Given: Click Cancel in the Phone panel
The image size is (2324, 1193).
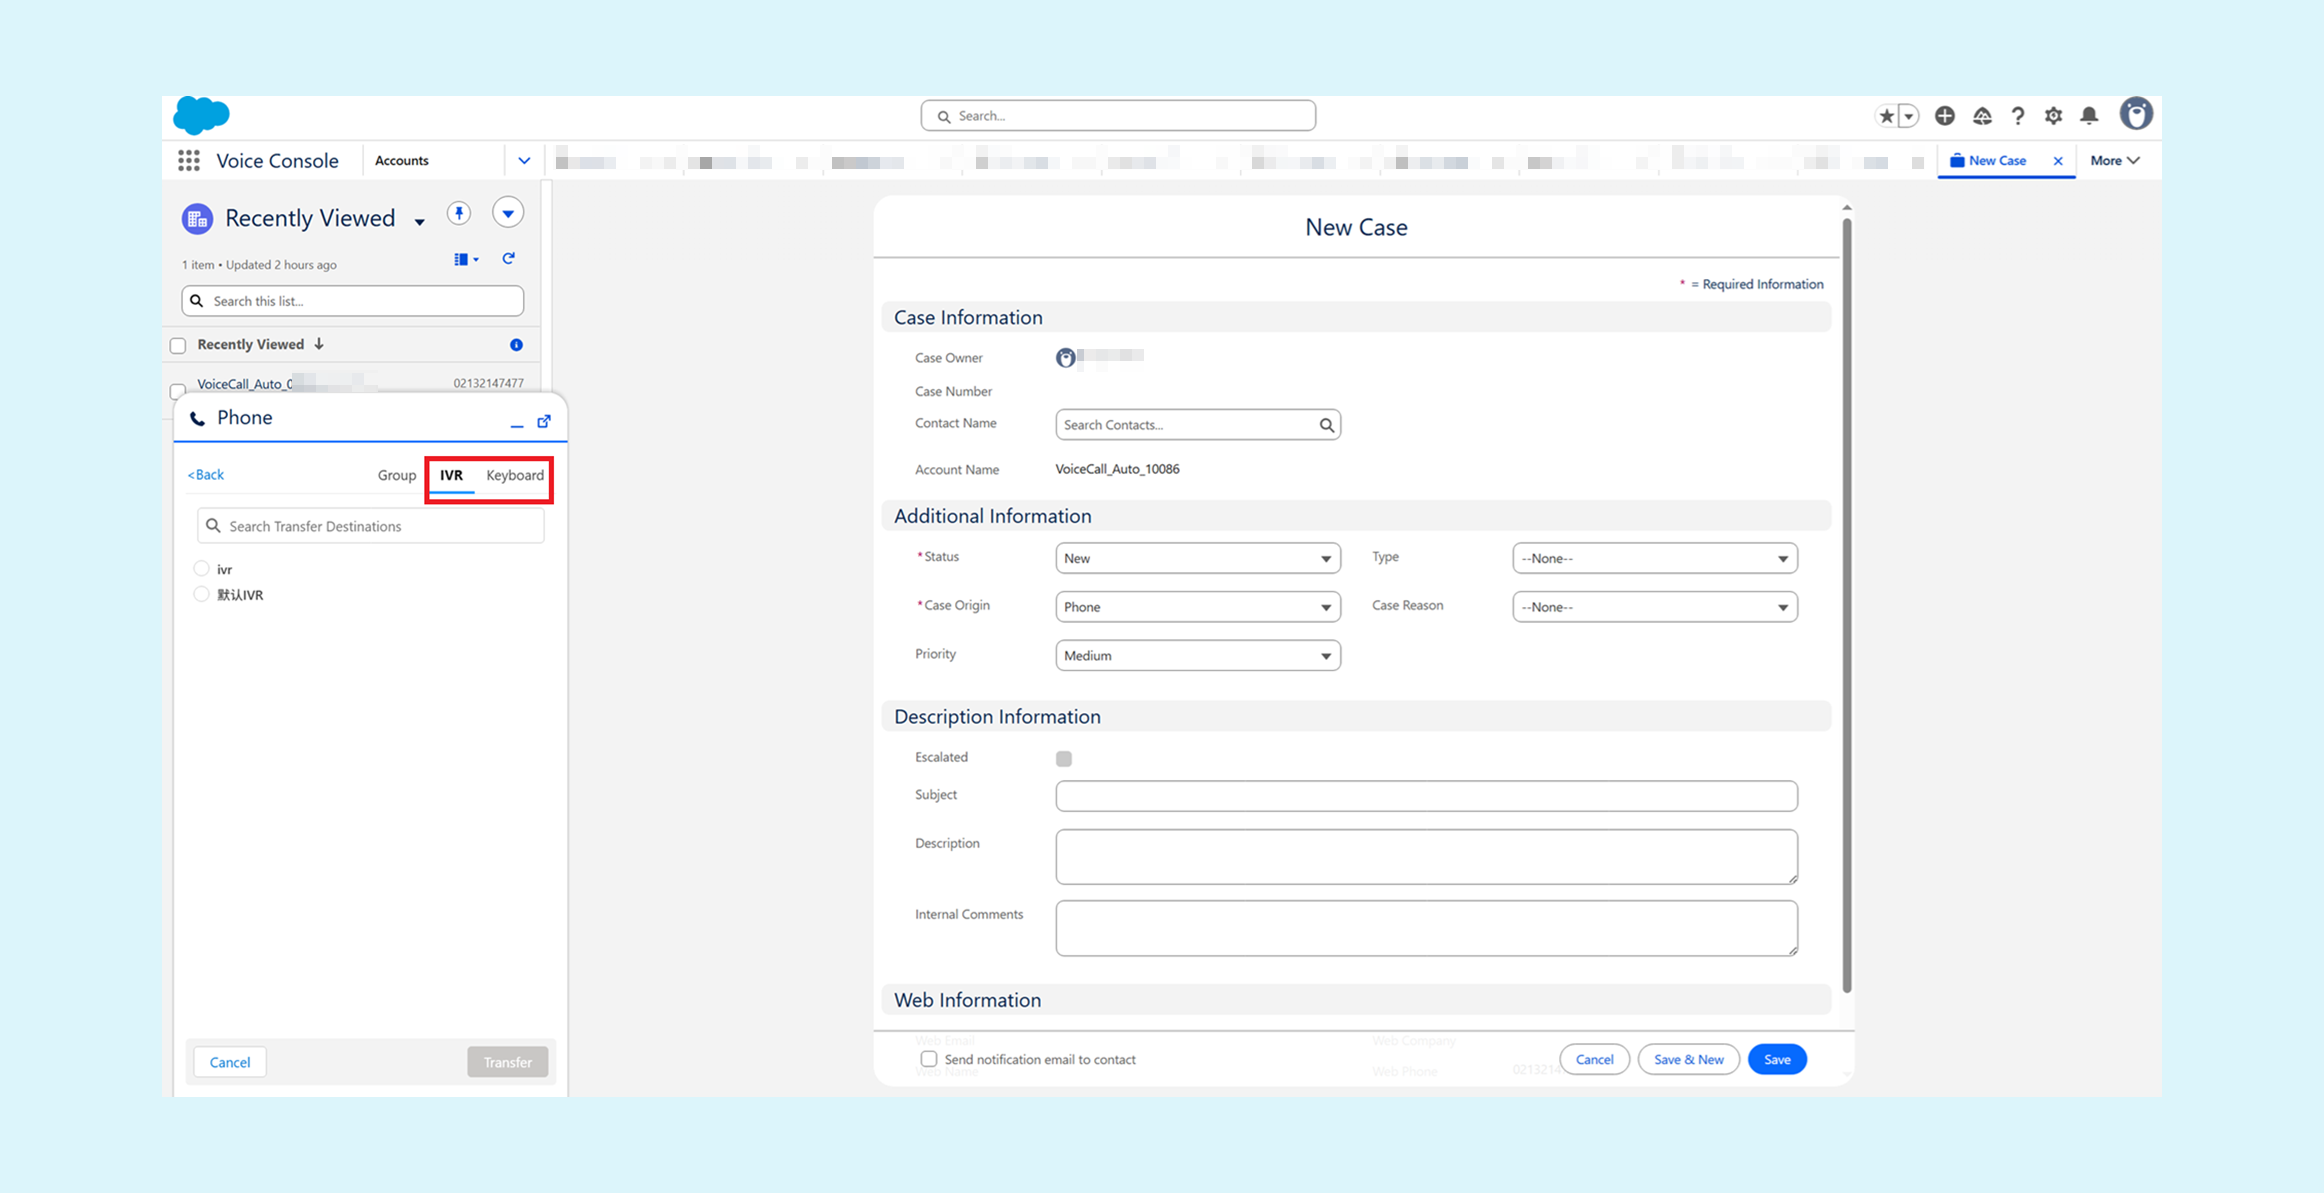Looking at the screenshot, I should tap(230, 1062).
